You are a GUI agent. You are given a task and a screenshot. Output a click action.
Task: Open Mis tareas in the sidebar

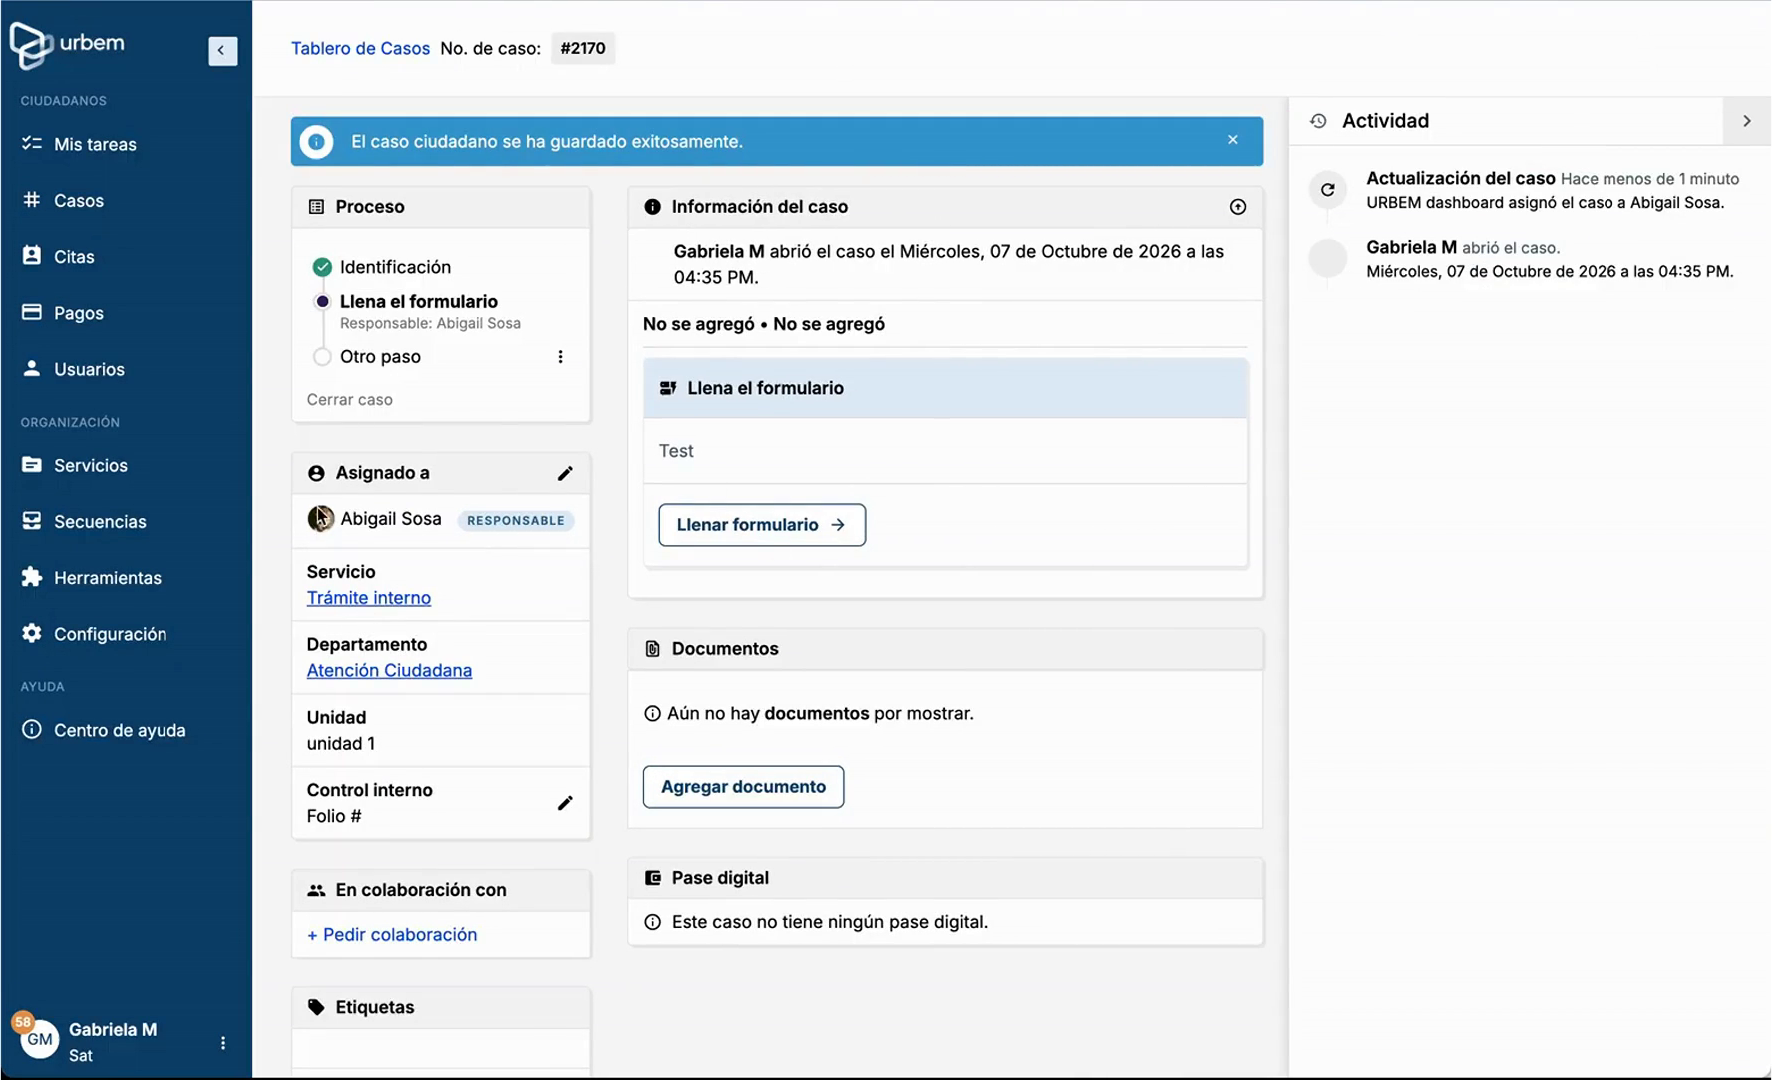pyautogui.click(x=95, y=144)
